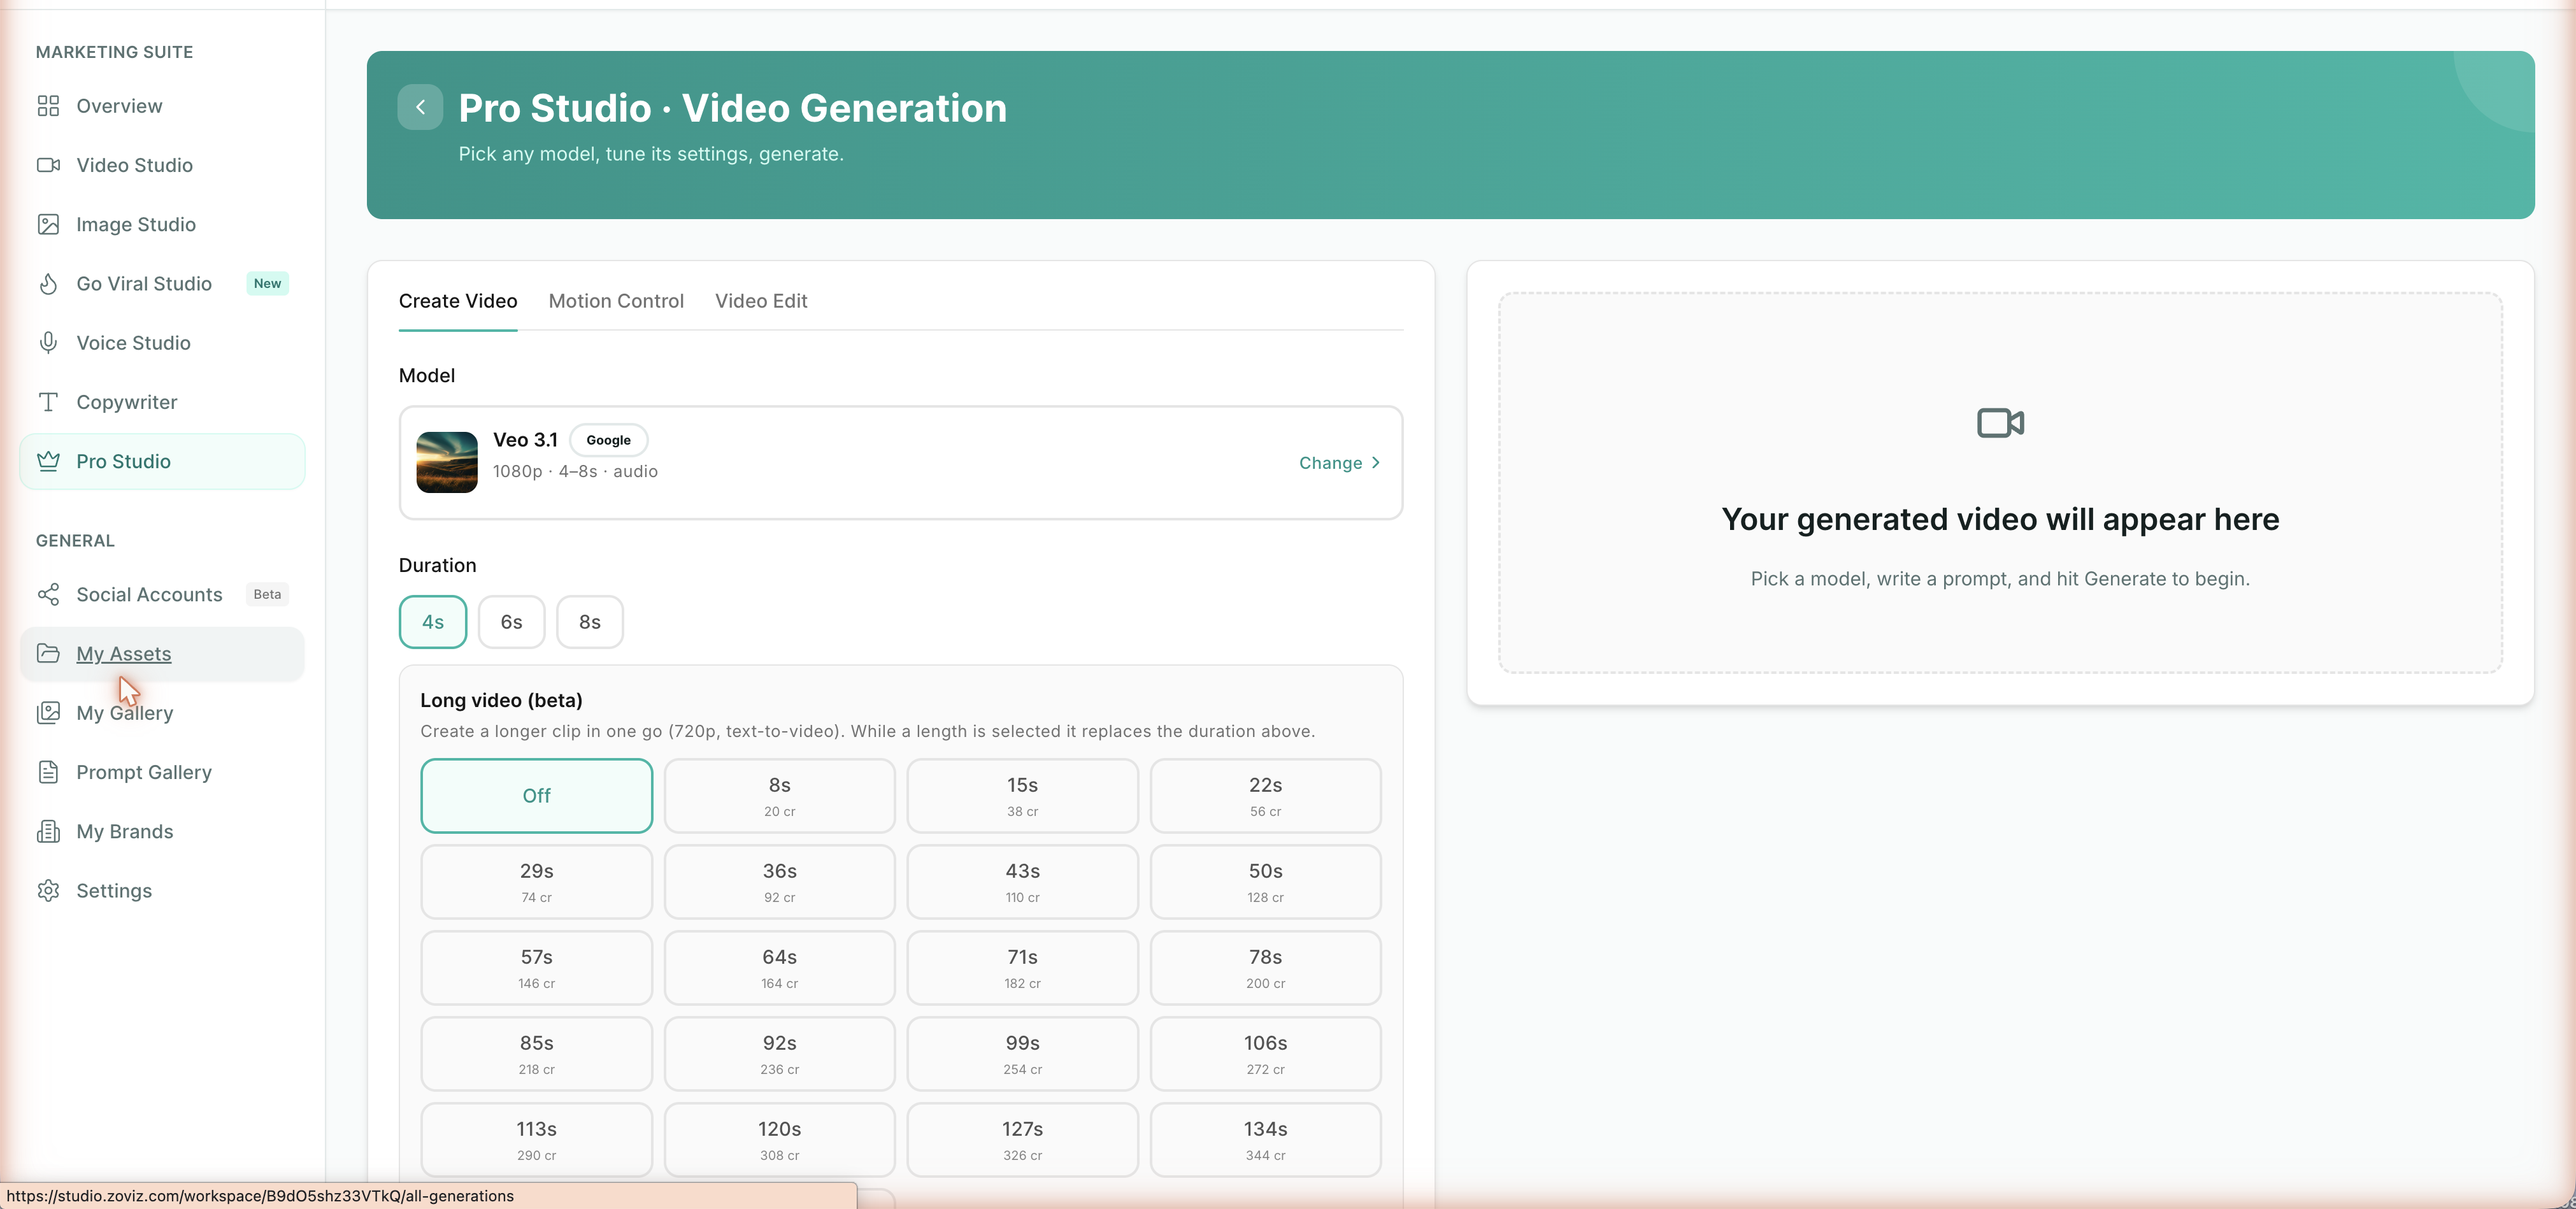This screenshot has height=1209, width=2576.
Task: Click "1080p · 4–8s · audio" model details
Action: coord(575,471)
